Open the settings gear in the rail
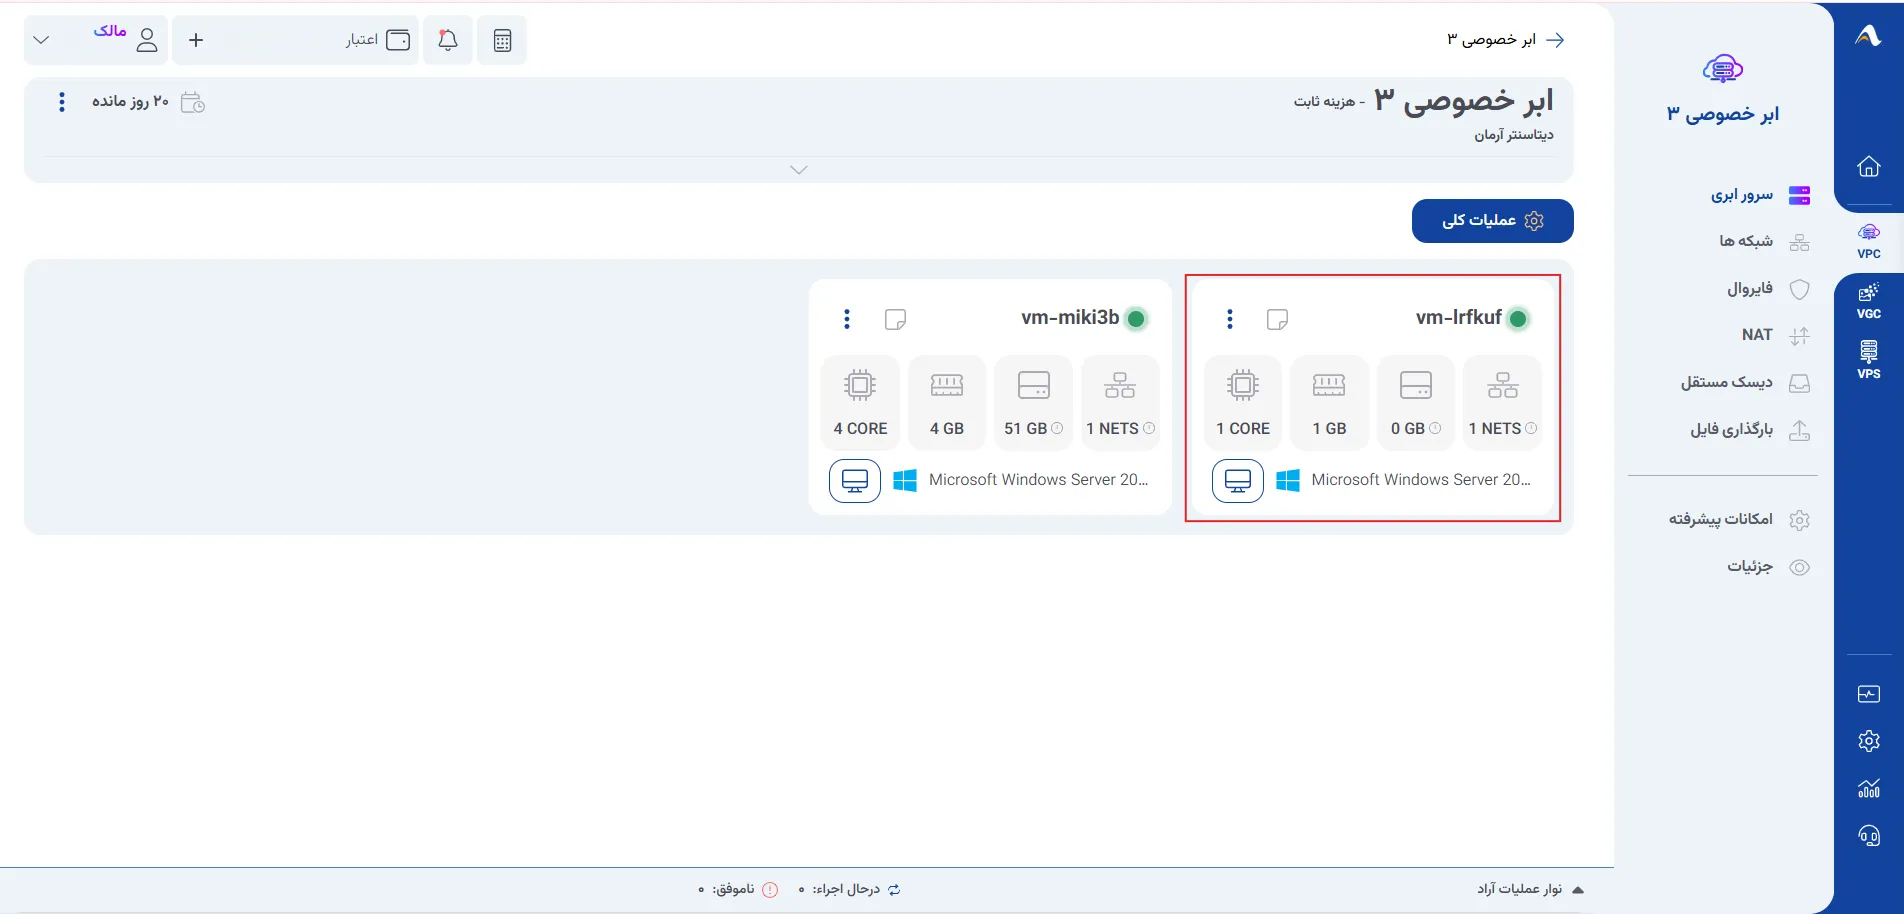The image size is (1904, 914). point(1869,741)
